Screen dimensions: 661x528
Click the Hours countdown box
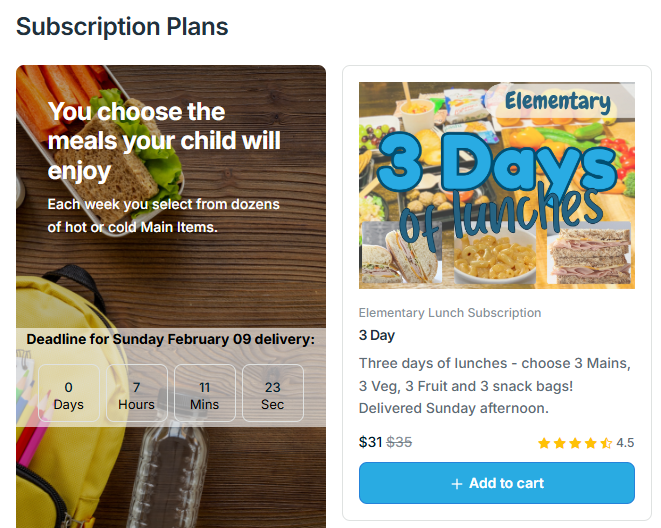(137, 395)
